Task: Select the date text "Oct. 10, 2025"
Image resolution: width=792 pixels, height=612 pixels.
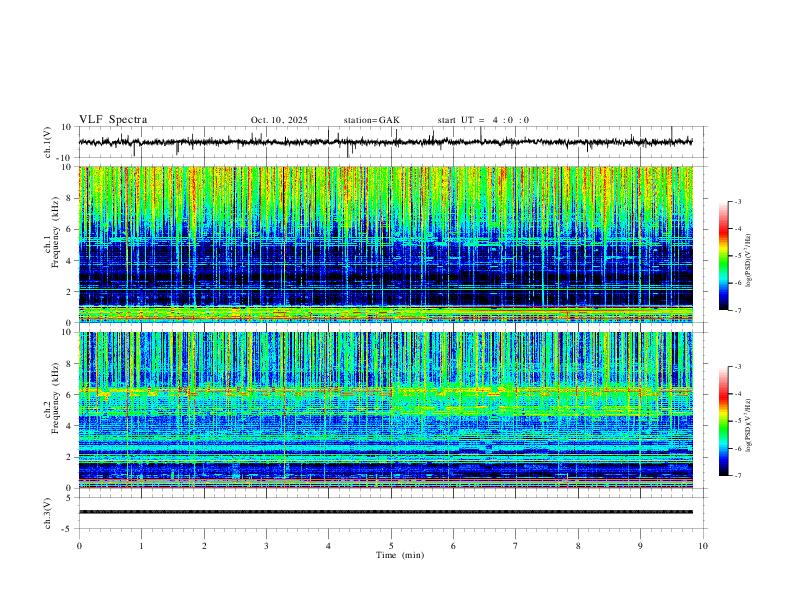Action: [x=279, y=120]
